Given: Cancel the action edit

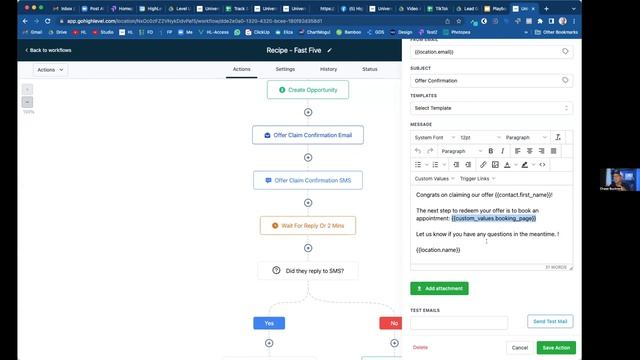Looking at the screenshot, I should (520, 348).
